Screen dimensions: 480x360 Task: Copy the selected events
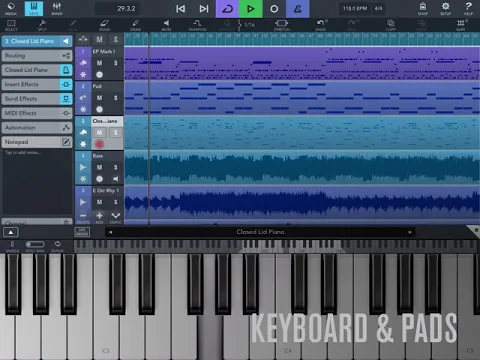391,25
